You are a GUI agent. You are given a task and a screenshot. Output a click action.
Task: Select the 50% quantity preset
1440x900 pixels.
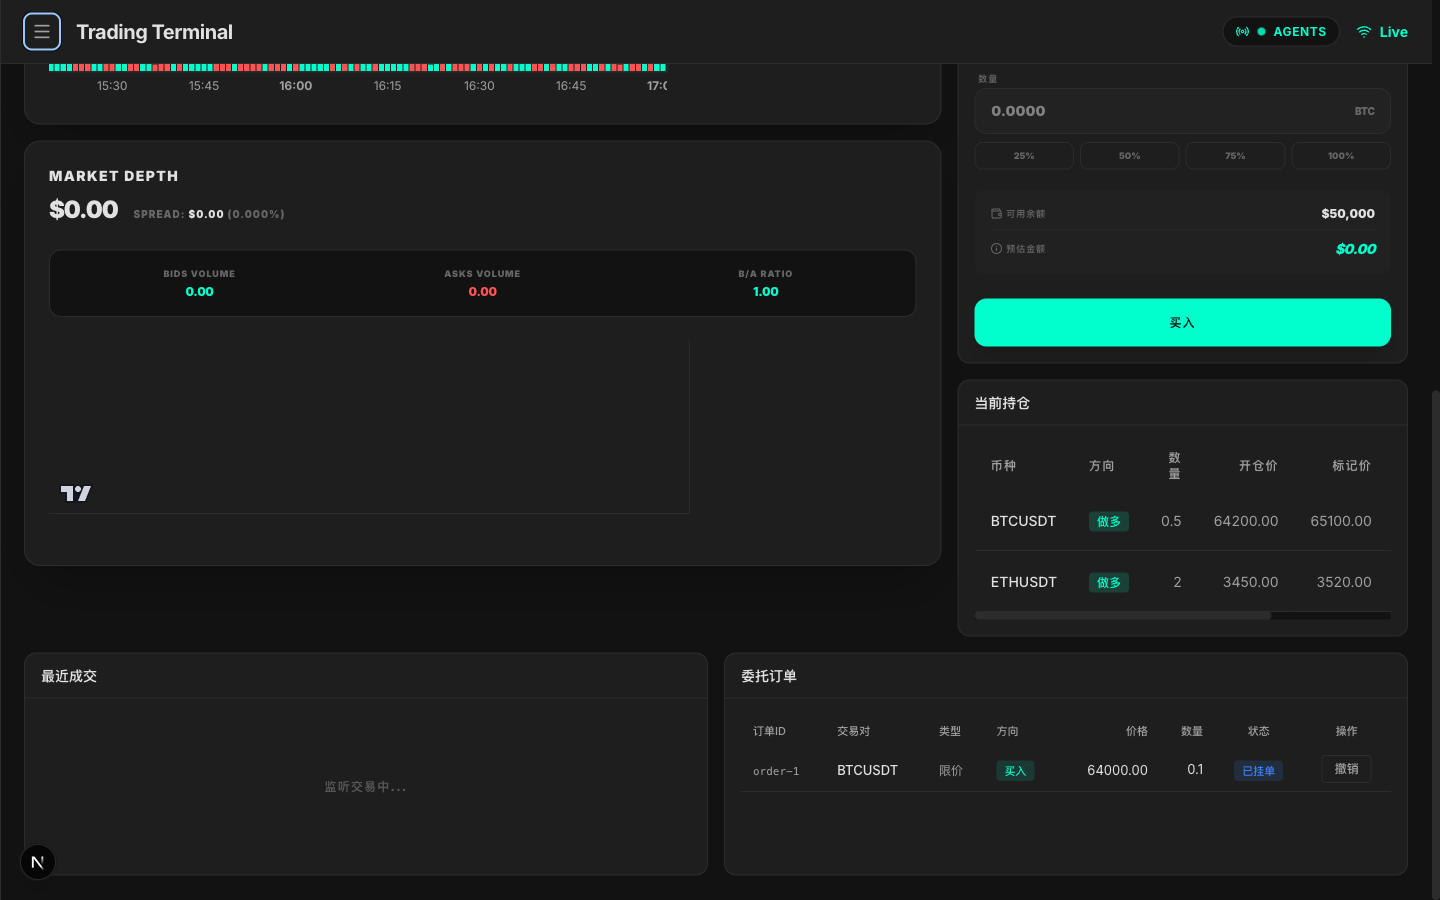1129,156
